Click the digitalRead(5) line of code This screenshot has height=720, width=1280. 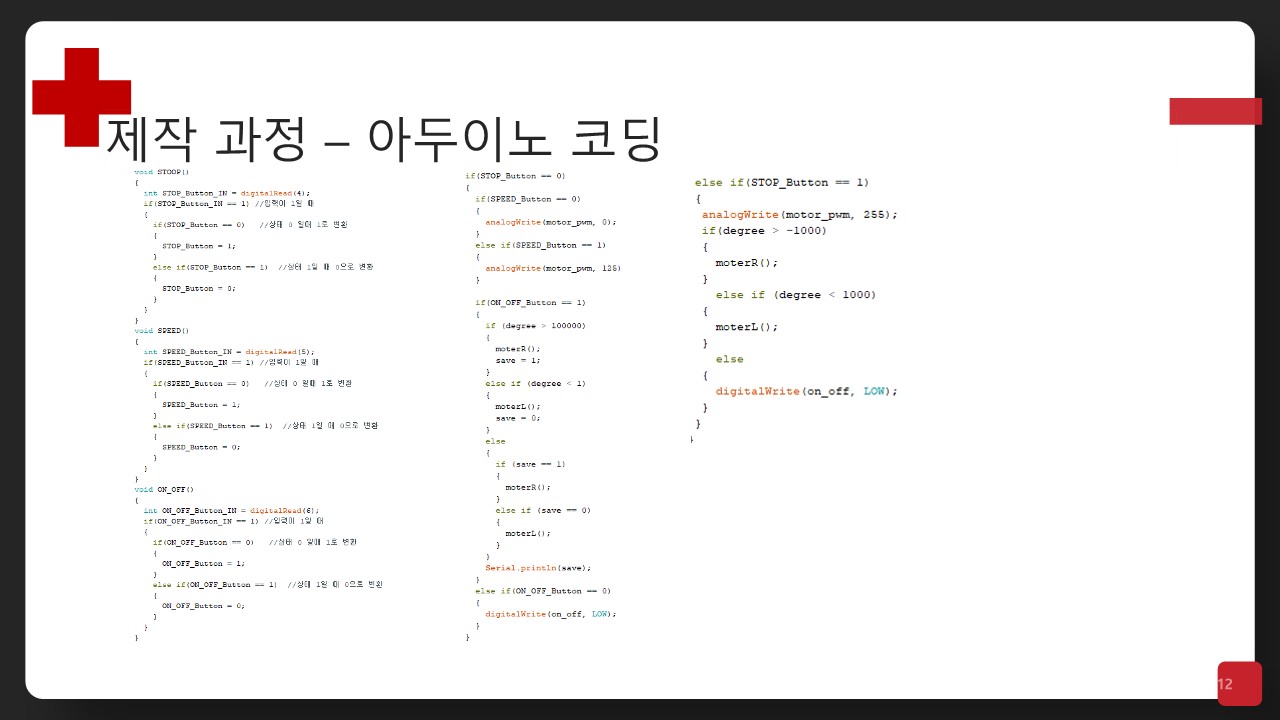(x=228, y=351)
